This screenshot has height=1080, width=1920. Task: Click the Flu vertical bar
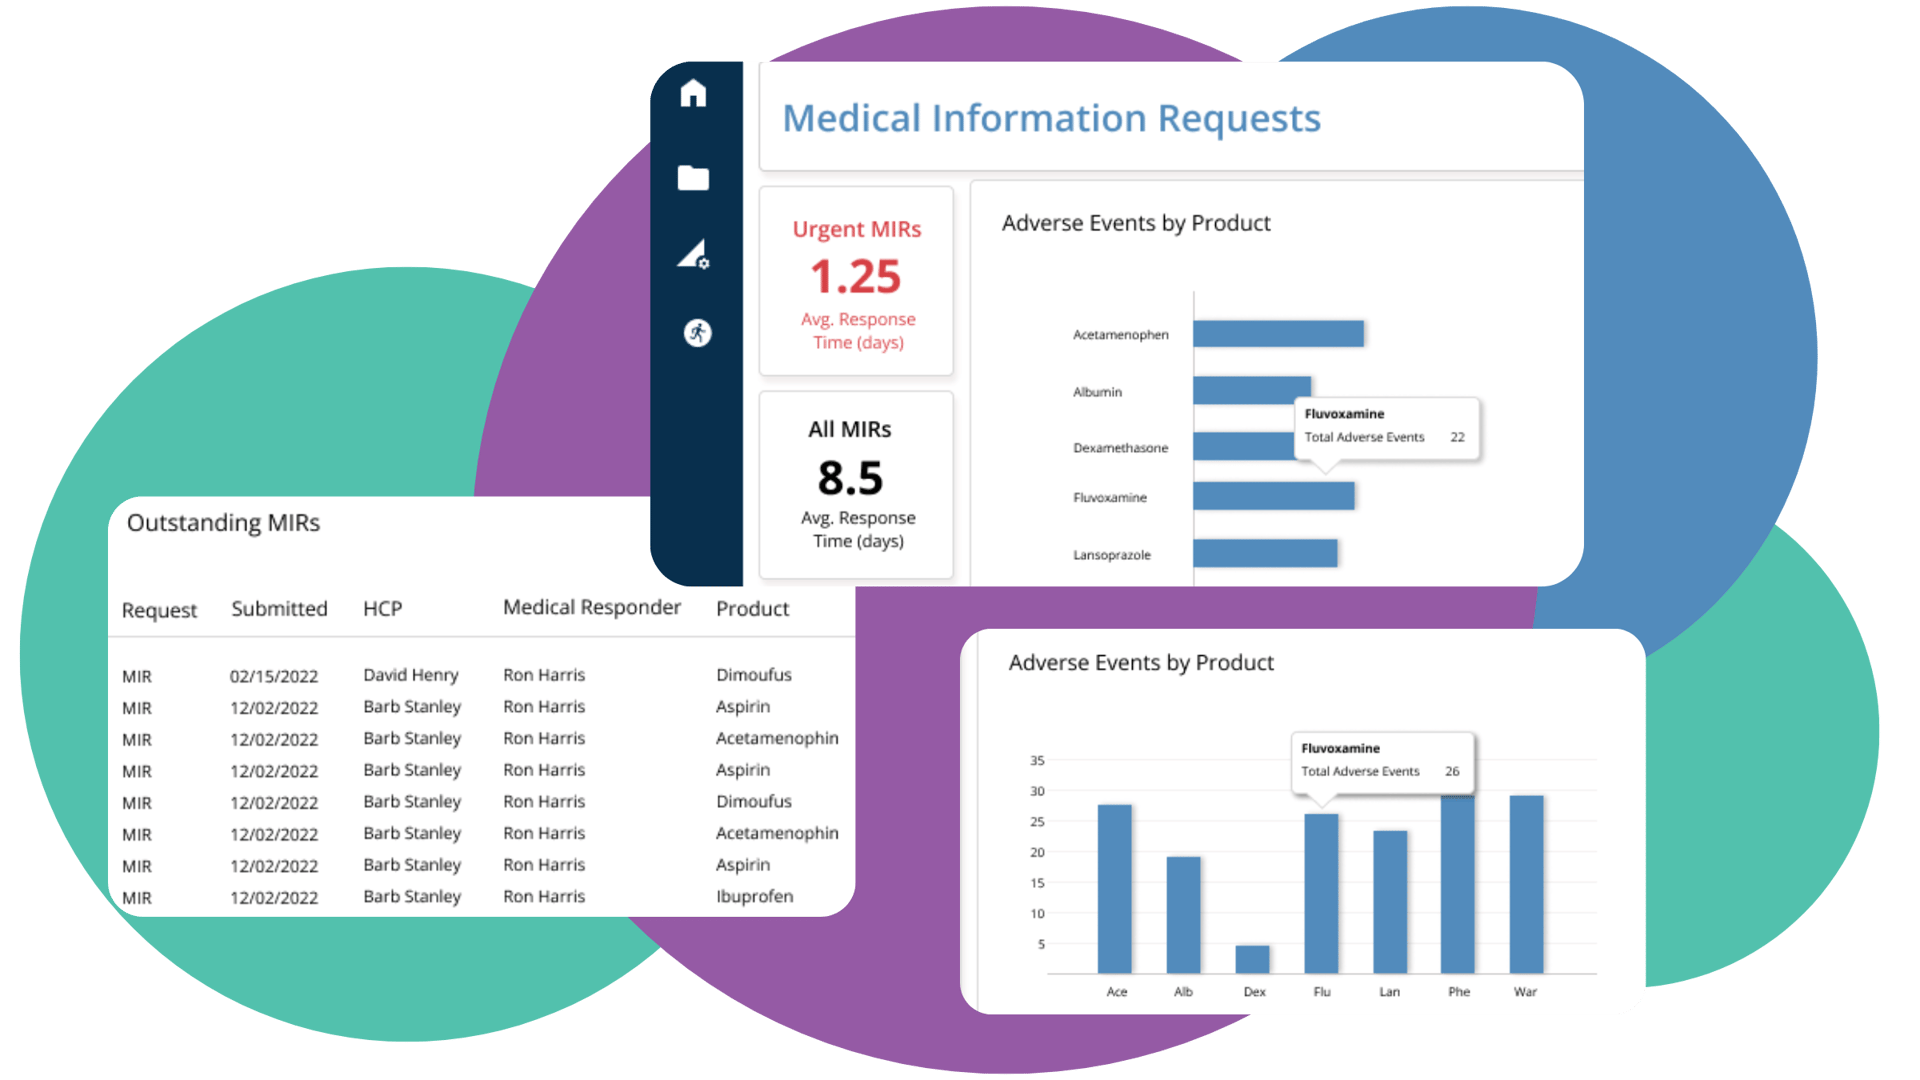(1322, 894)
